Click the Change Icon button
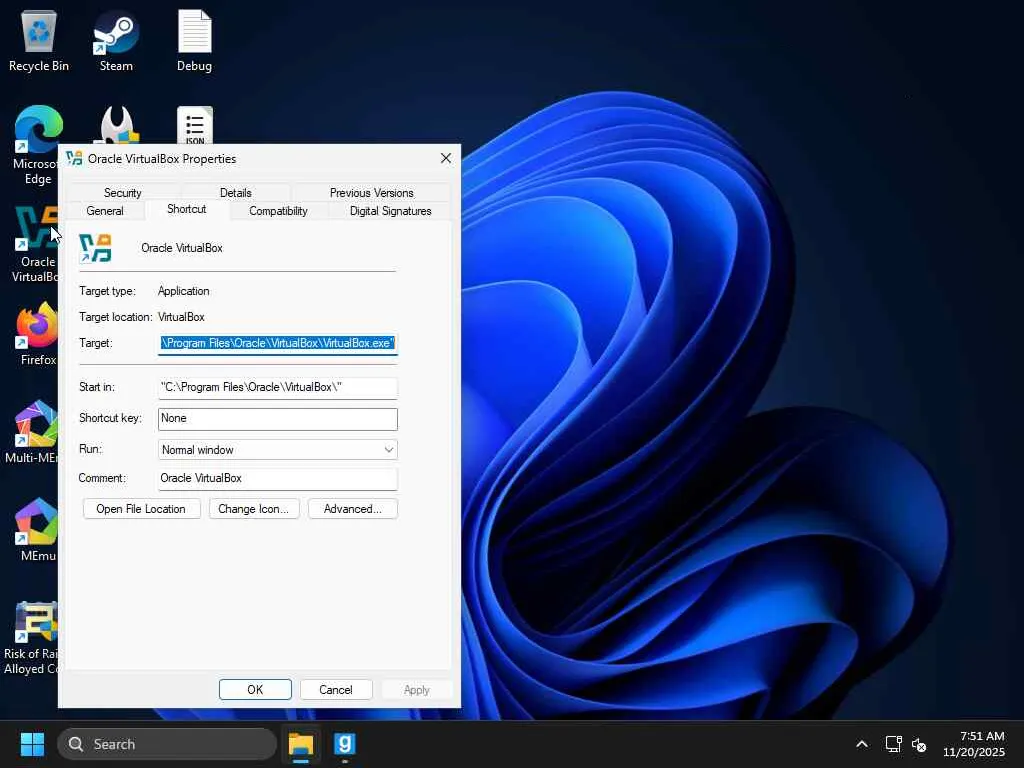The height and width of the screenshot is (768, 1024). coord(253,509)
